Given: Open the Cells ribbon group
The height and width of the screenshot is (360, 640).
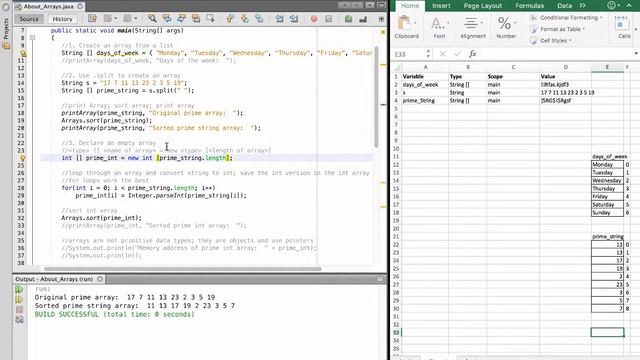Looking at the screenshot, I should [623, 28].
